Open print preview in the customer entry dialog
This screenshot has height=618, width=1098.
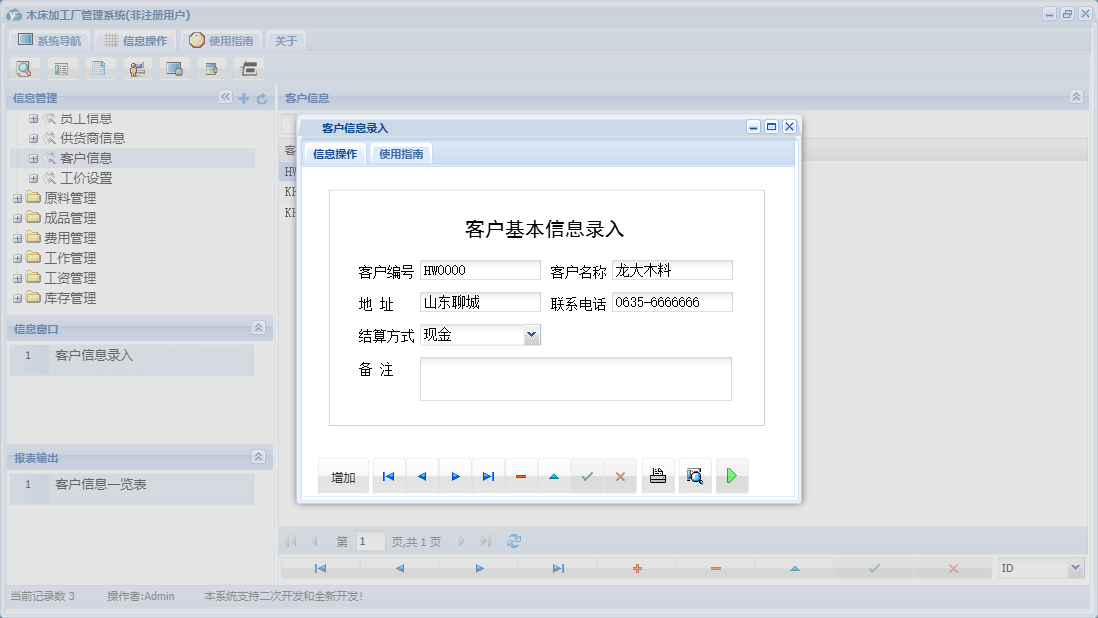[694, 476]
